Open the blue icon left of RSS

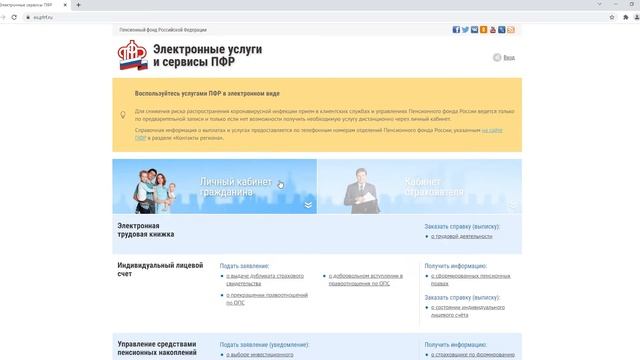coord(502,29)
